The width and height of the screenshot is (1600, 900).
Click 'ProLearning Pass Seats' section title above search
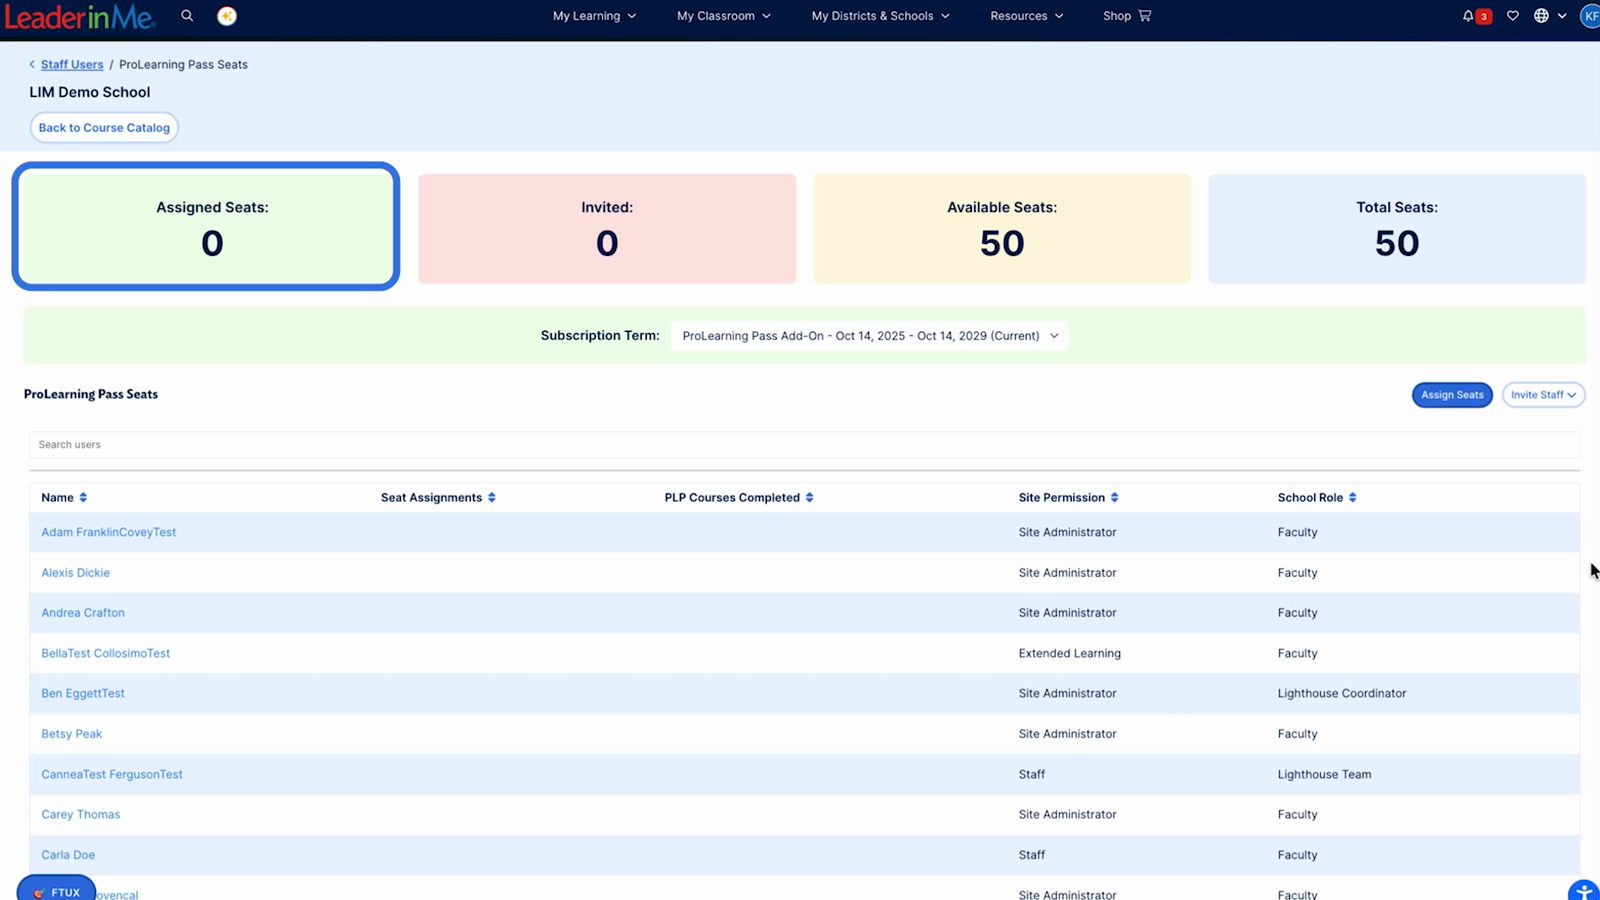click(91, 394)
